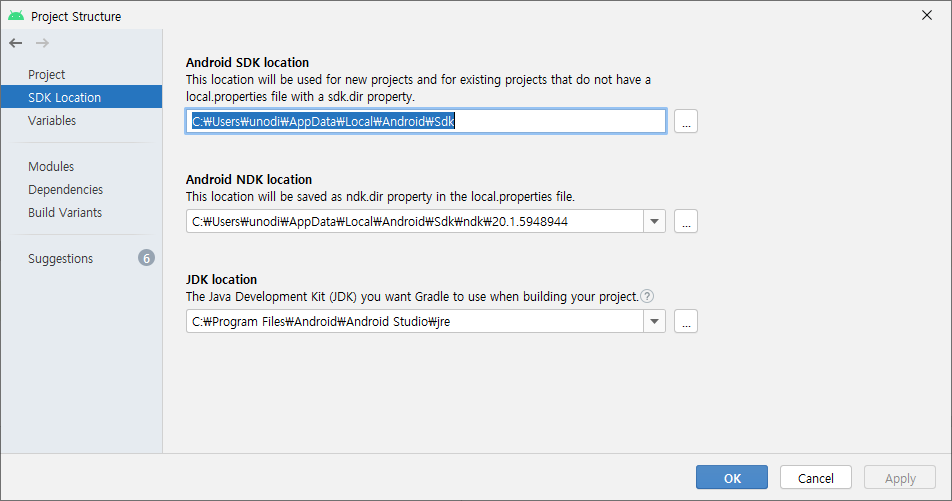Expand the Android NDK location dropdown arrow
952x501 pixels.
point(654,222)
